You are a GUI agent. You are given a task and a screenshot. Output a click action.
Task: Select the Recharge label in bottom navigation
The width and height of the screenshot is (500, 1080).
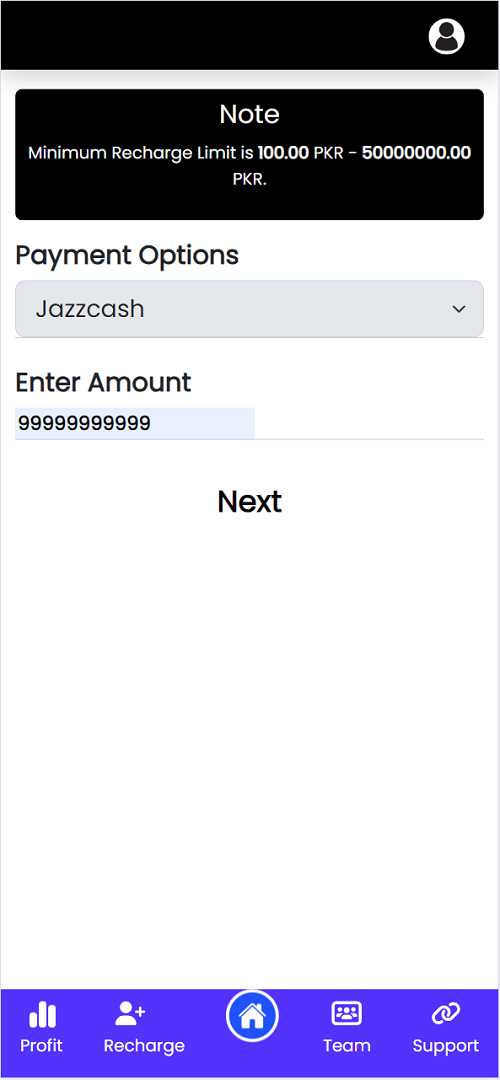(144, 1046)
